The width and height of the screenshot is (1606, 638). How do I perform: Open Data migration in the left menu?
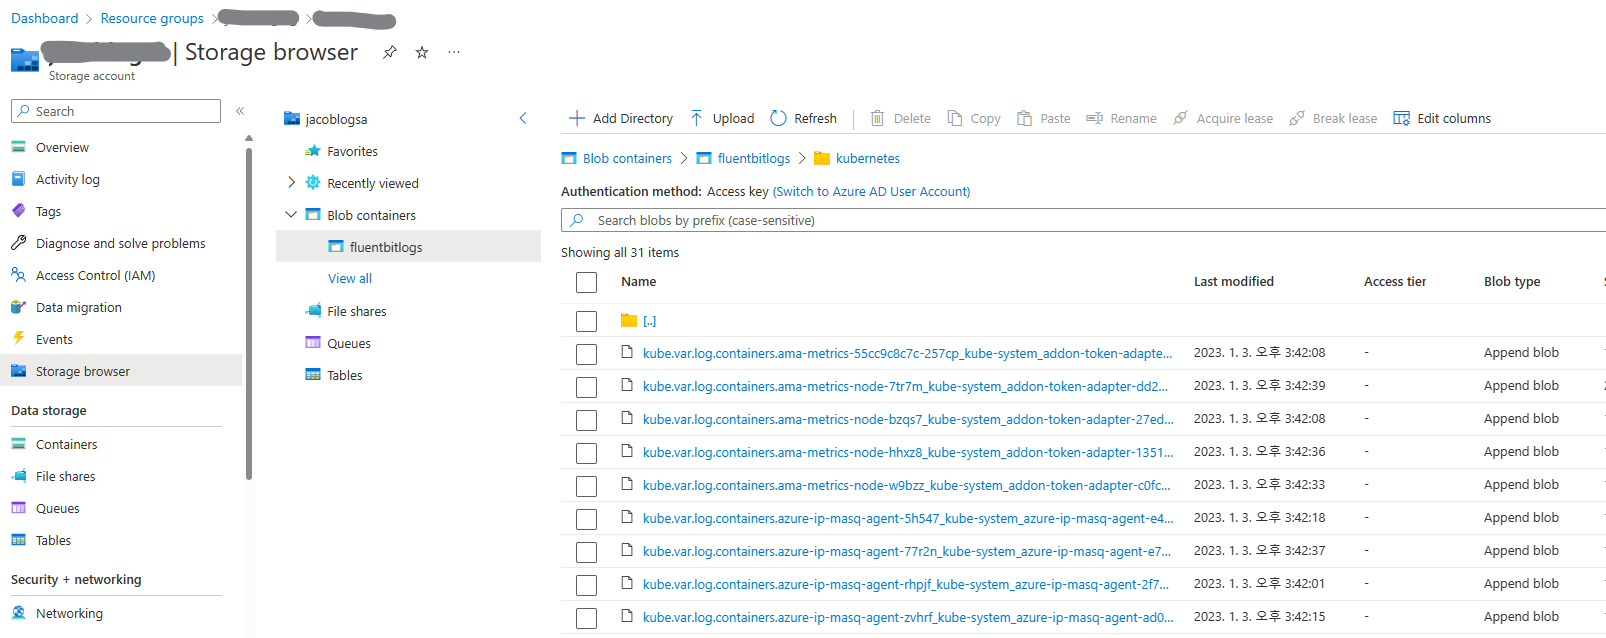coord(78,307)
